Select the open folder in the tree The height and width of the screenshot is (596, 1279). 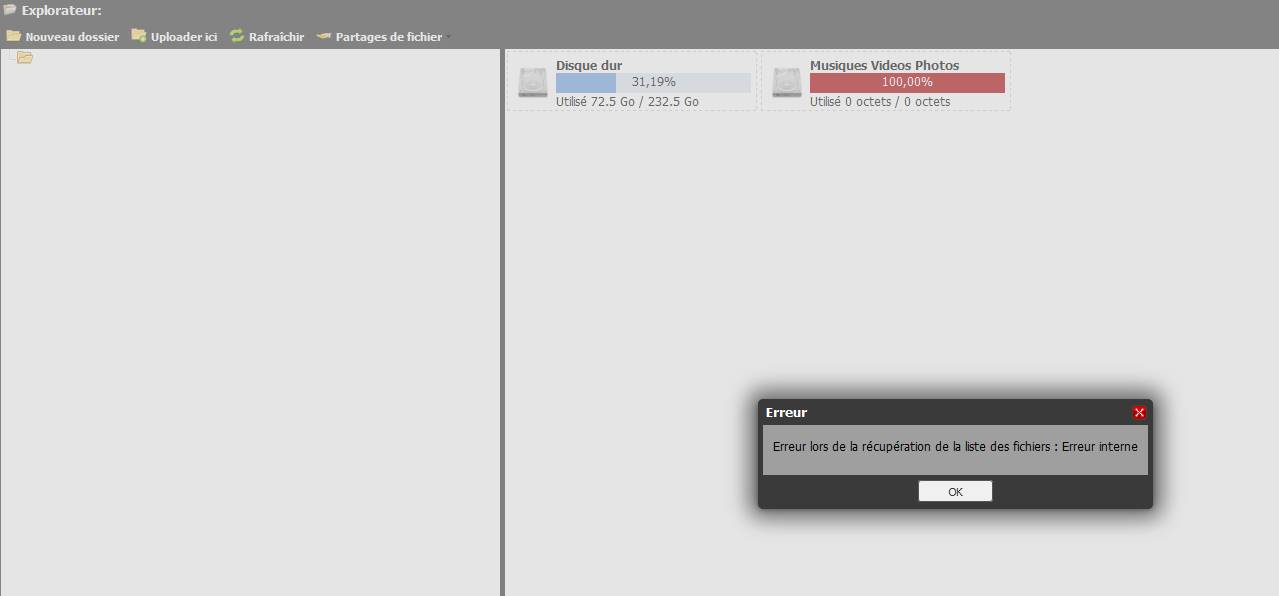tap(25, 57)
